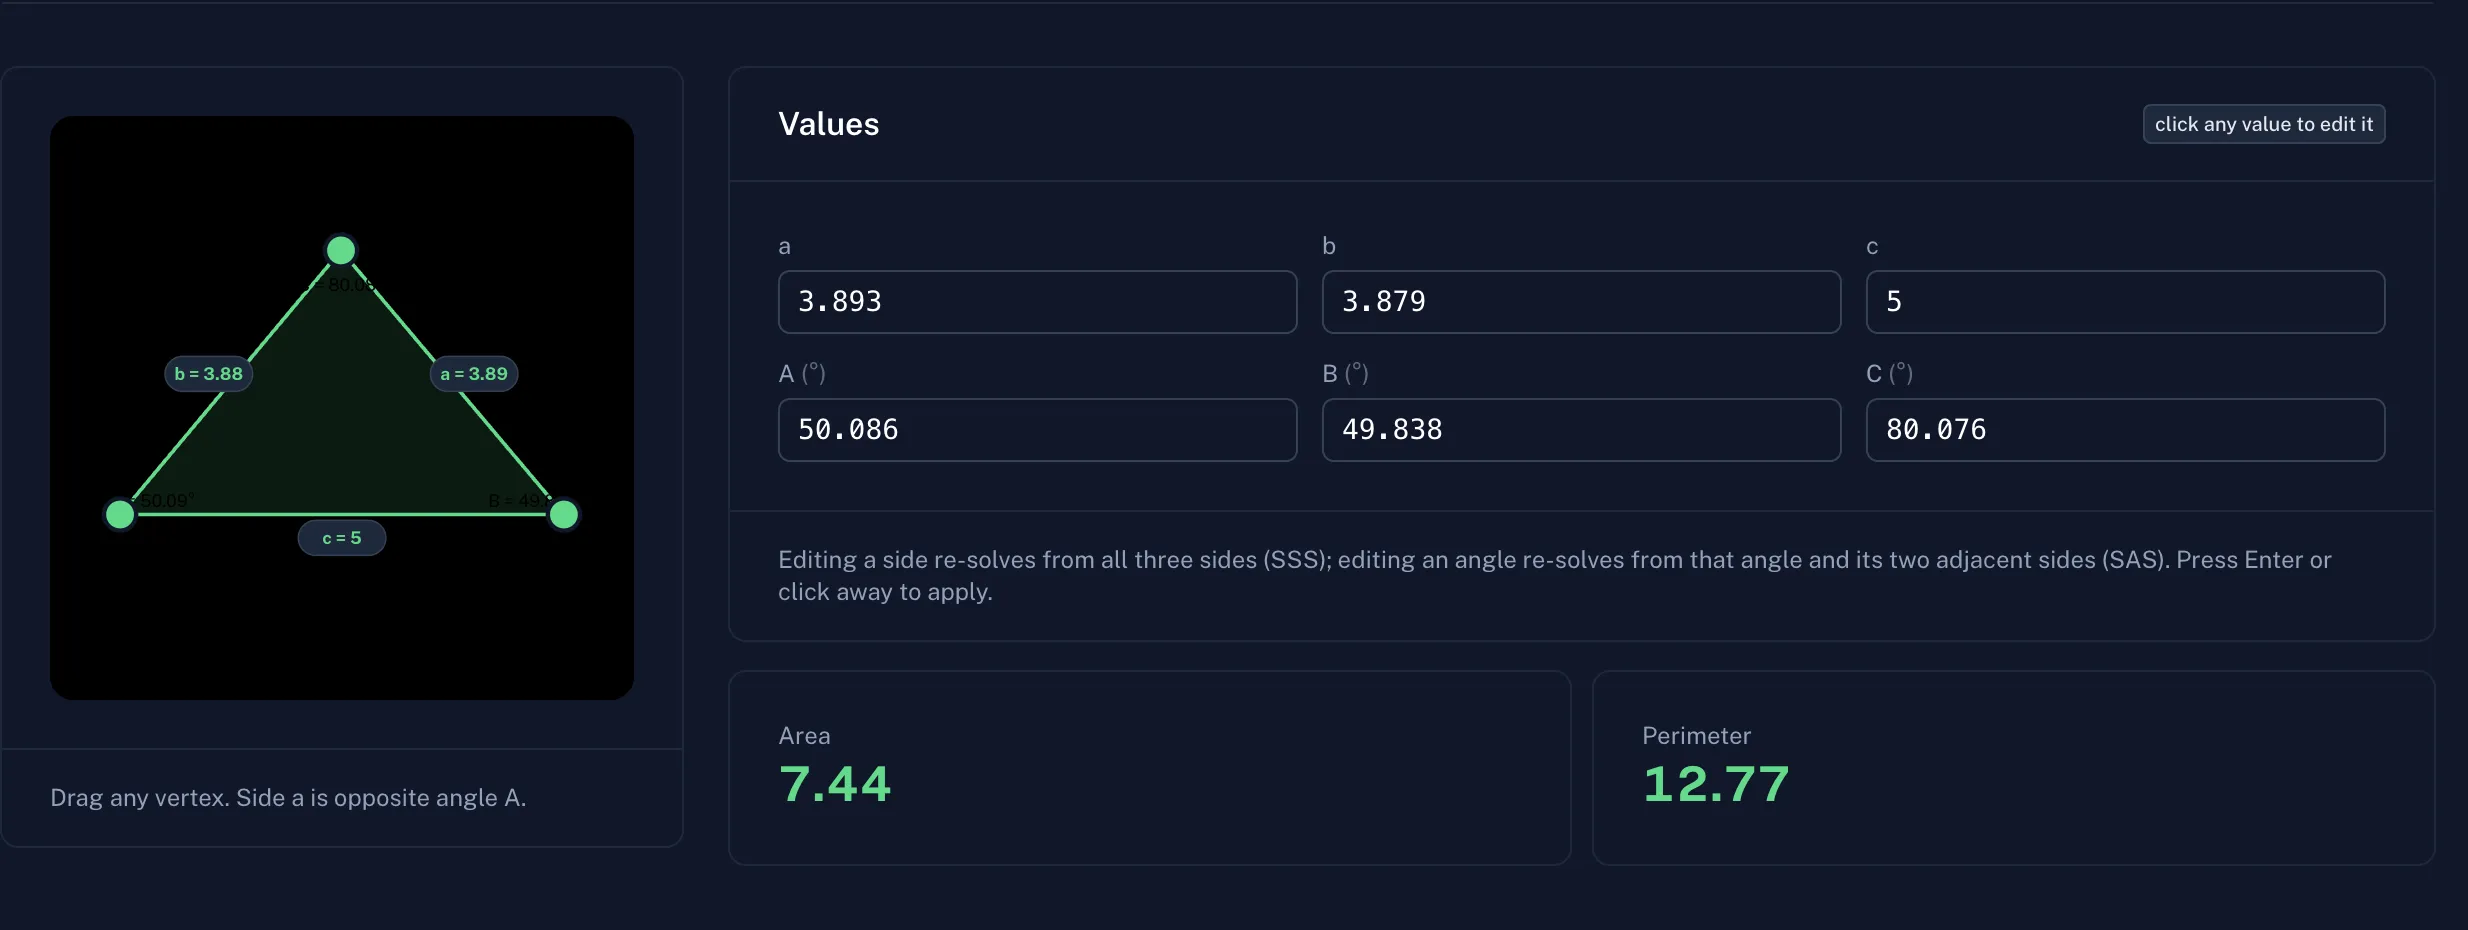Image resolution: width=2468 pixels, height=930 pixels.
Task: Edit angle A field showing 50.086
Action: tap(1038, 430)
